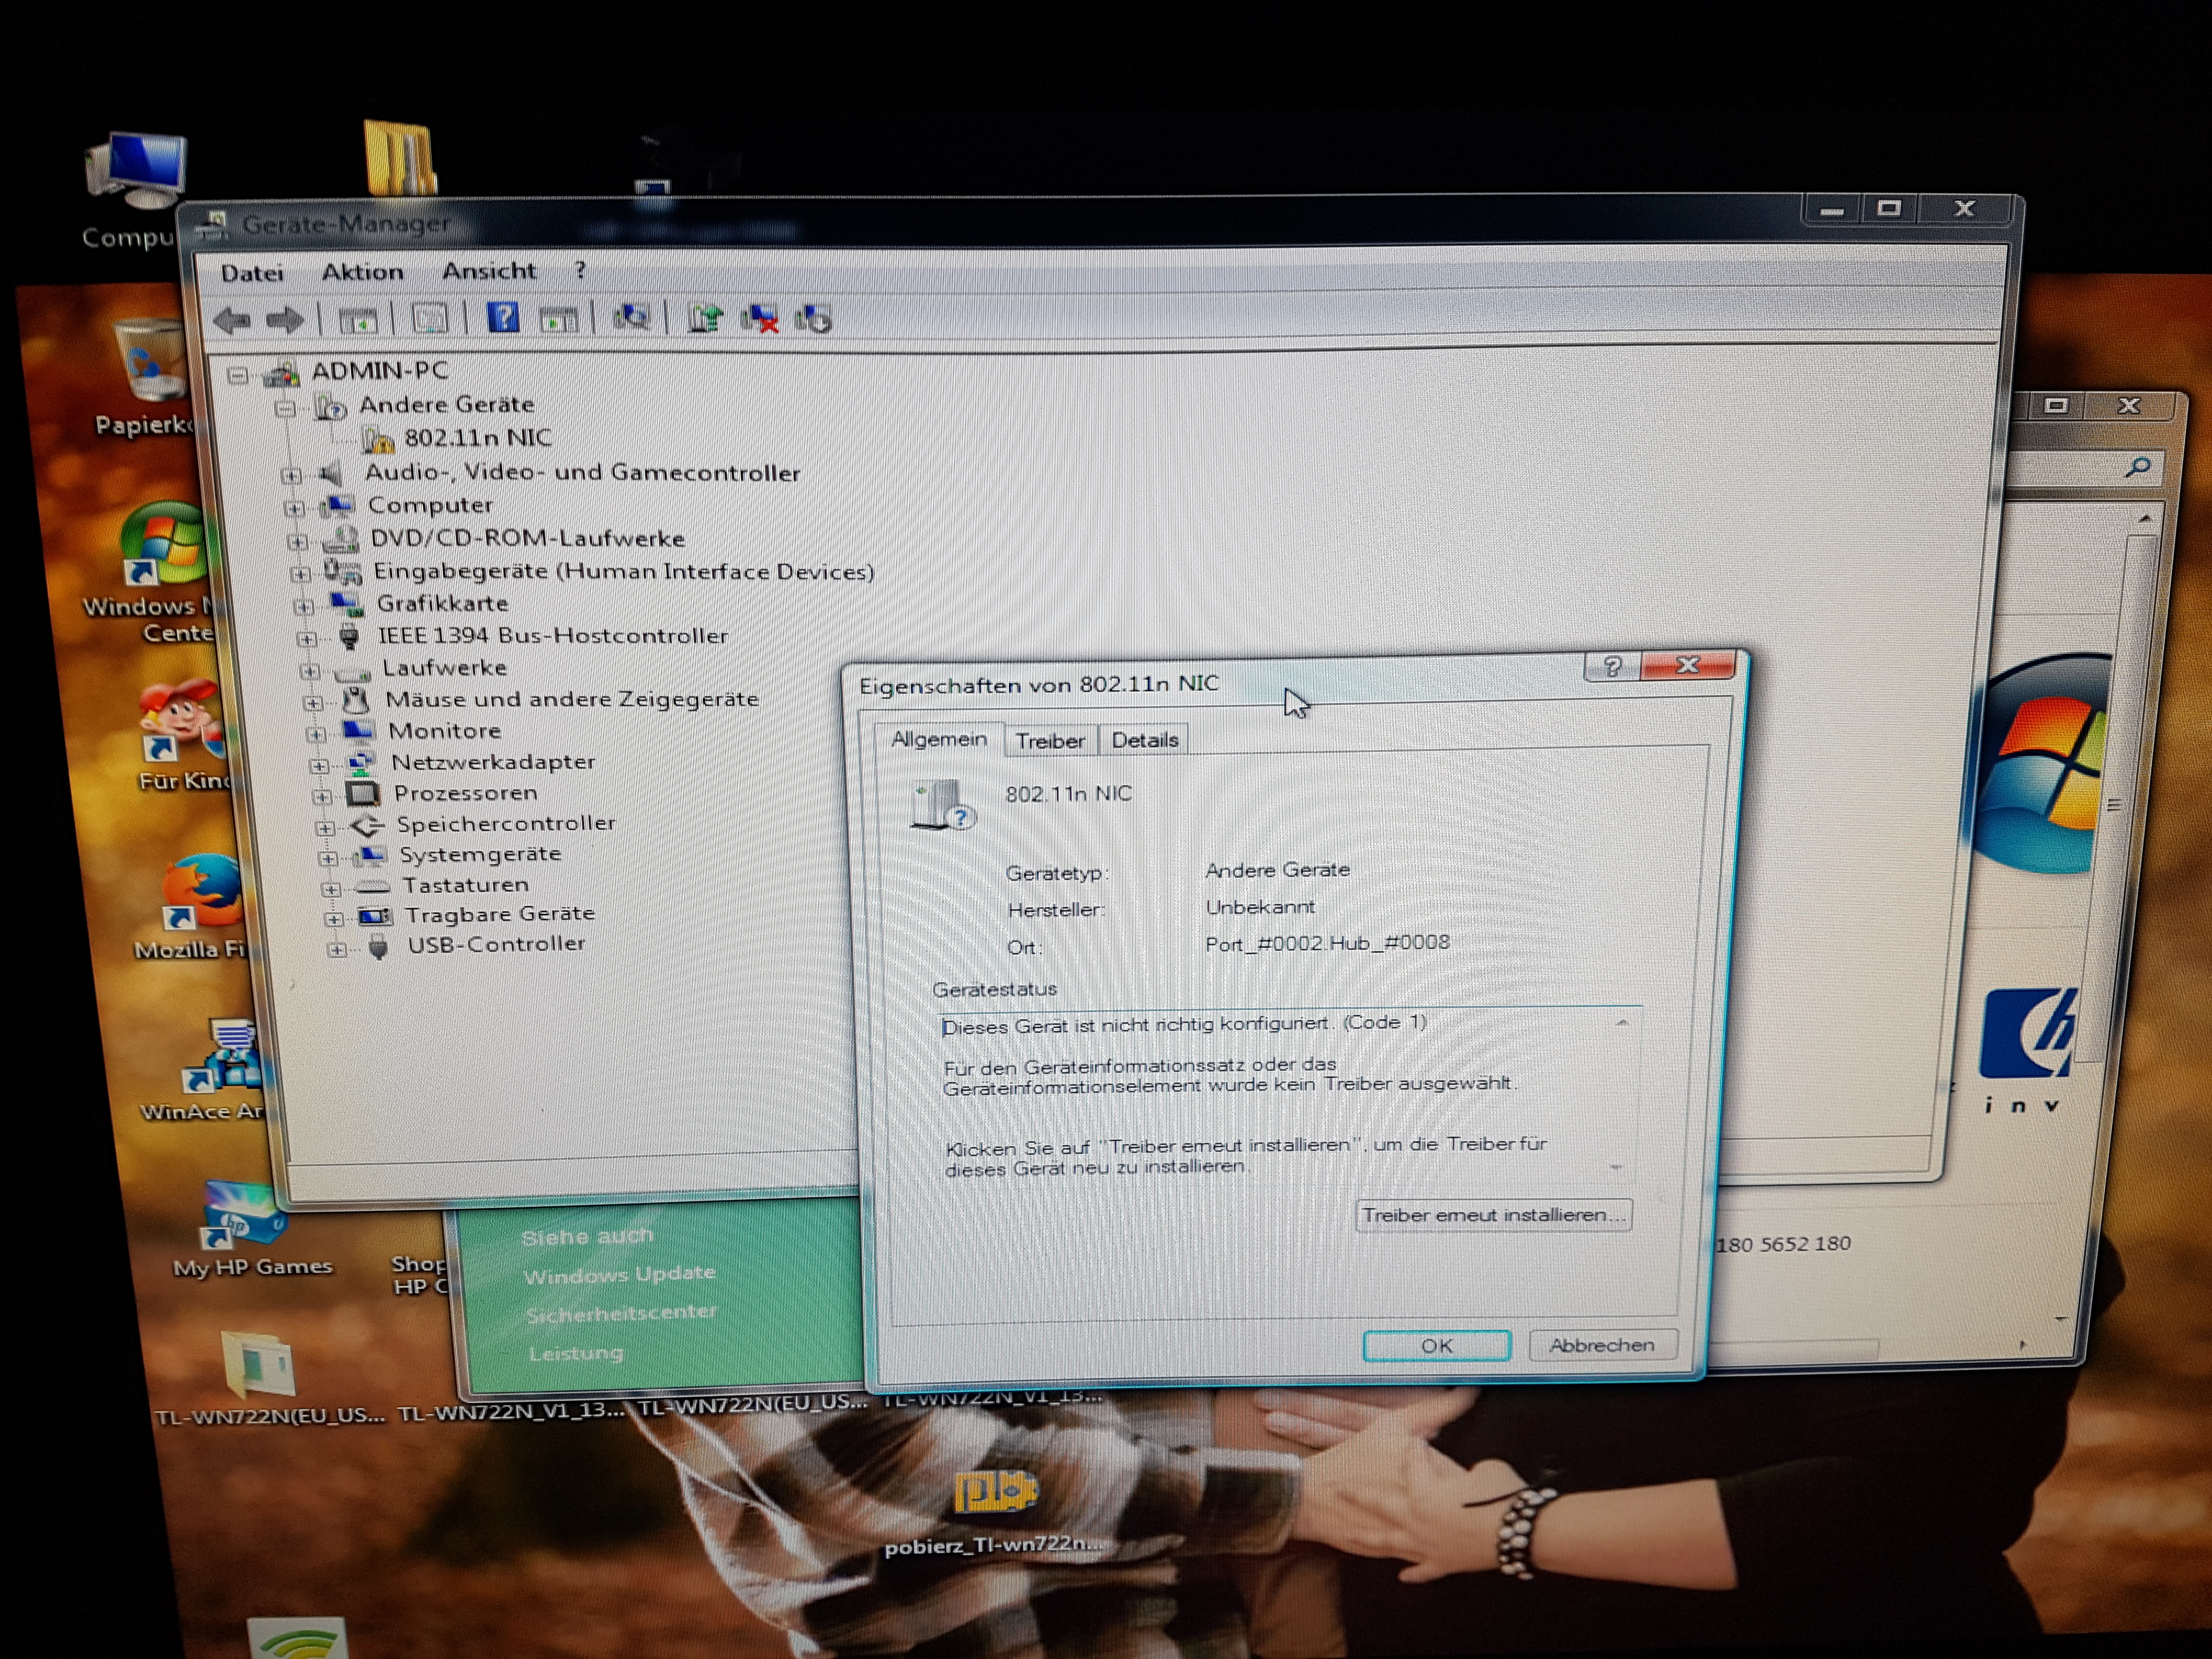Screen dimensions: 2212x1659
Task: Select the Monitore tree item
Action: [x=444, y=731]
